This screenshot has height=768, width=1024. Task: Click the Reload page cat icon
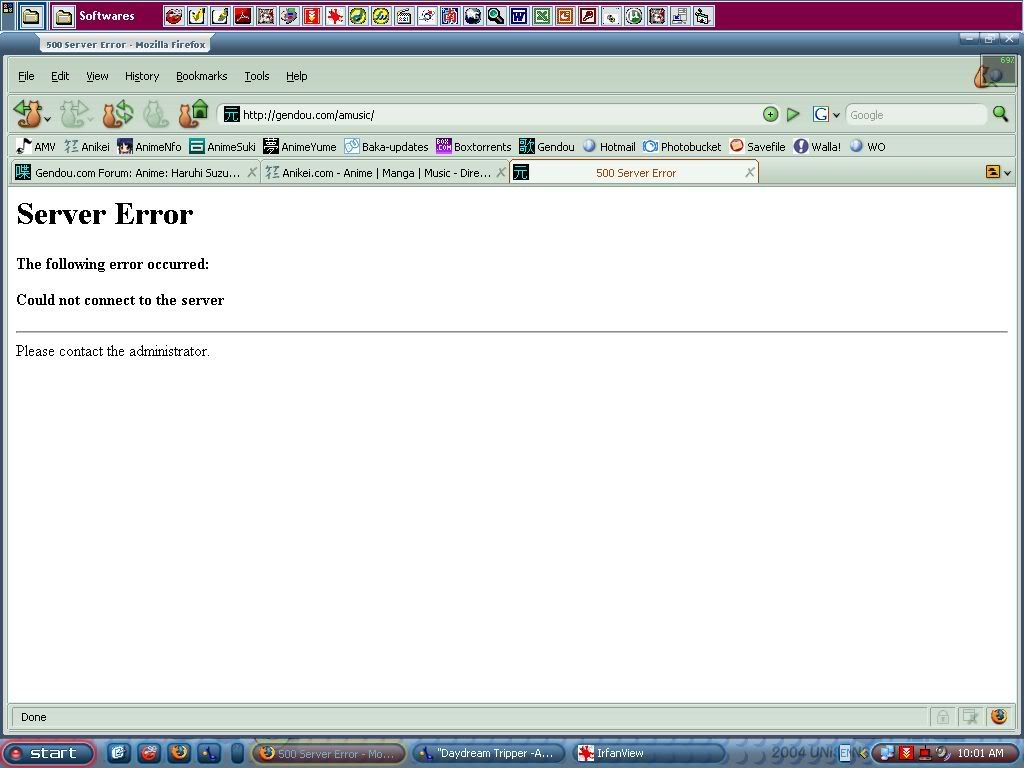117,114
